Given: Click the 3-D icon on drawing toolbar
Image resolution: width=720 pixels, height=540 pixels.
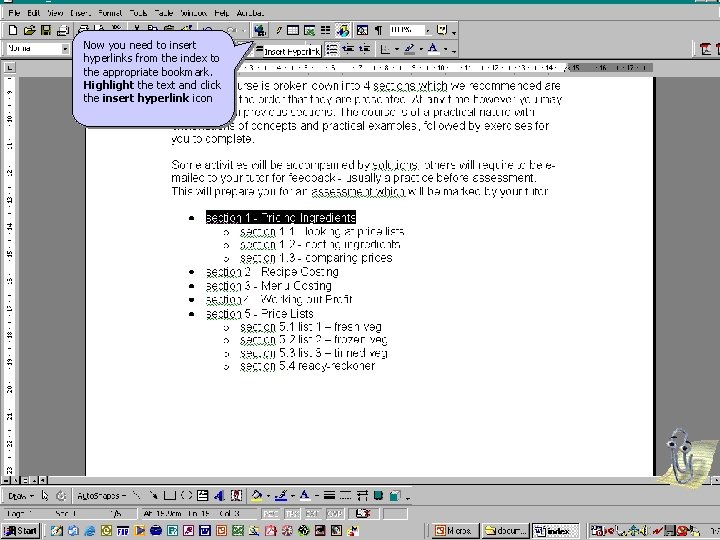Looking at the screenshot, I should (x=395, y=495).
